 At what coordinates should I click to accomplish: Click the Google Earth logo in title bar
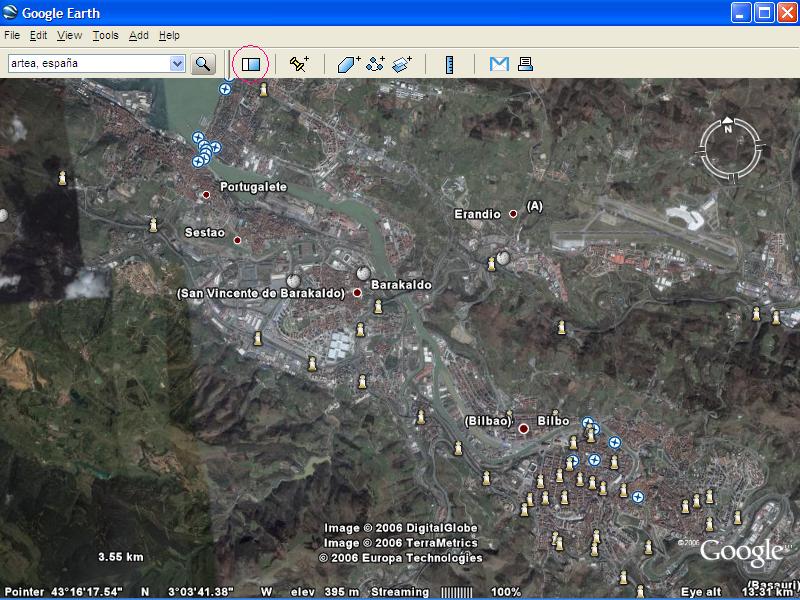click(x=10, y=12)
